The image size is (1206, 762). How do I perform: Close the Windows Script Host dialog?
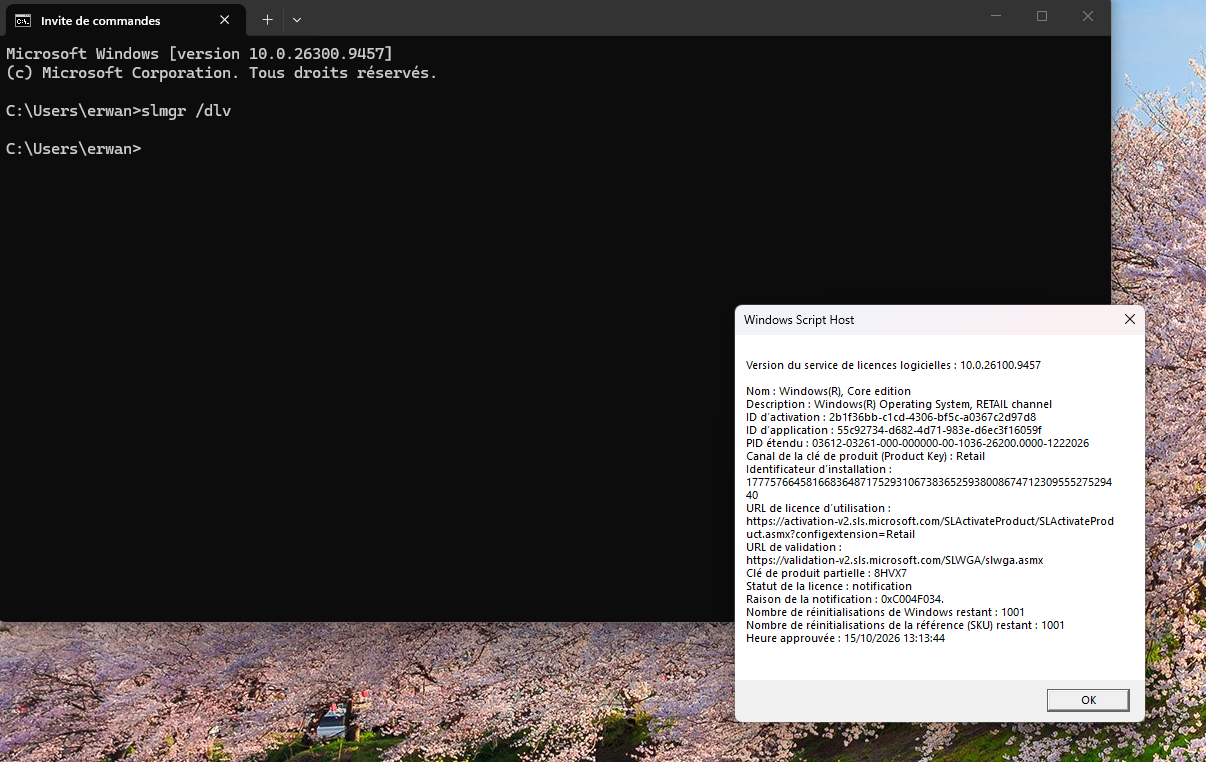(x=1129, y=319)
